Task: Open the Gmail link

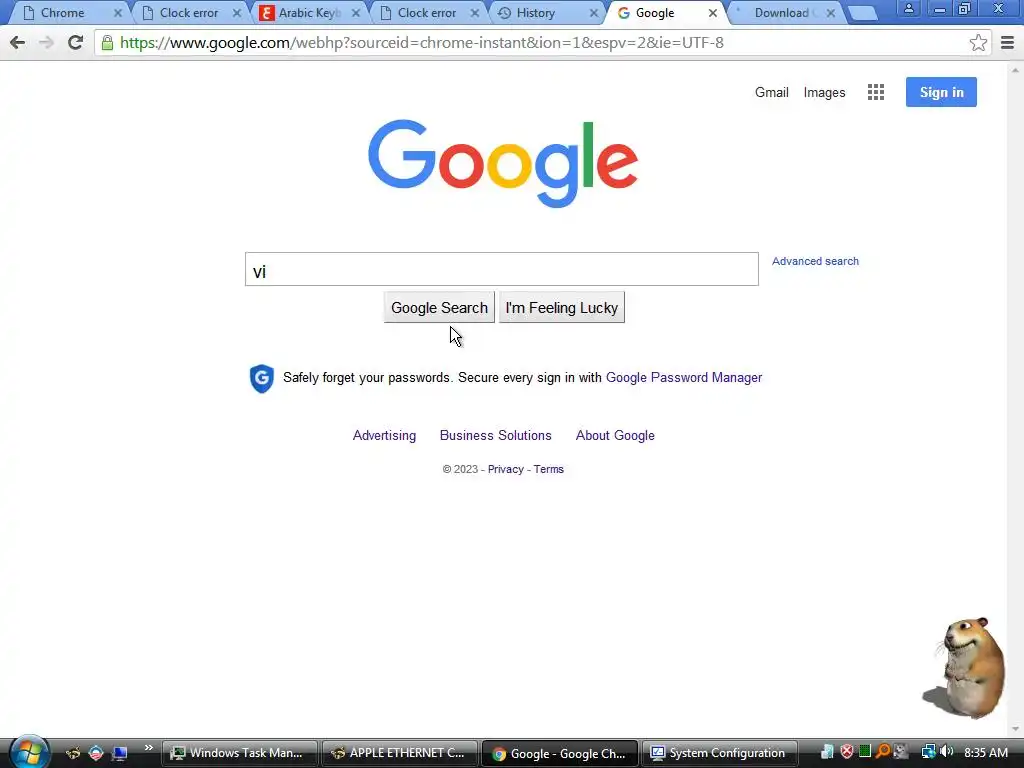Action: pyautogui.click(x=771, y=93)
